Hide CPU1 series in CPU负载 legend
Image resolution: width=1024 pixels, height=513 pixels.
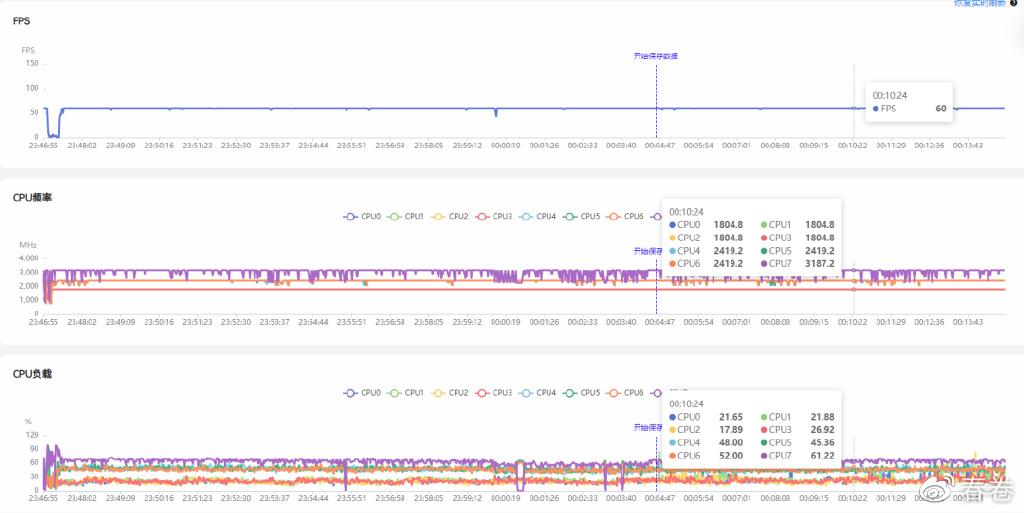[x=395, y=393]
